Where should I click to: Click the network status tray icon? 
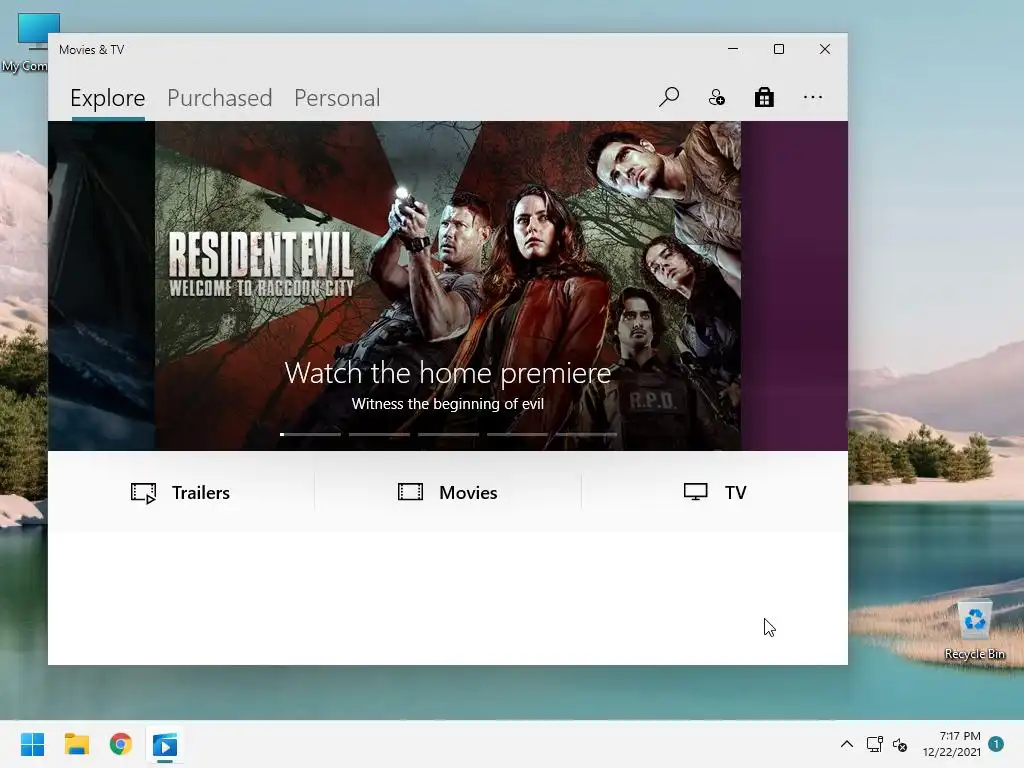point(874,744)
